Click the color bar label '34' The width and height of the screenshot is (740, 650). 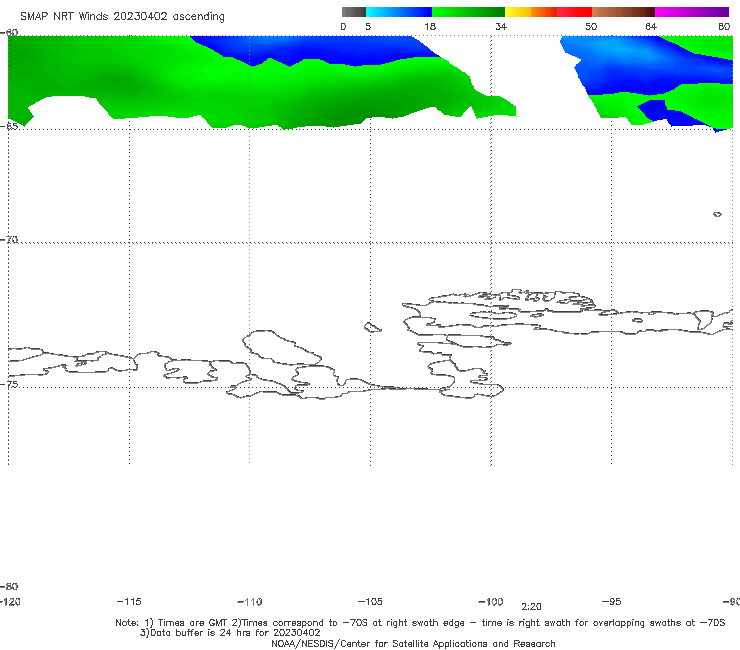pyautogui.click(x=501, y=26)
